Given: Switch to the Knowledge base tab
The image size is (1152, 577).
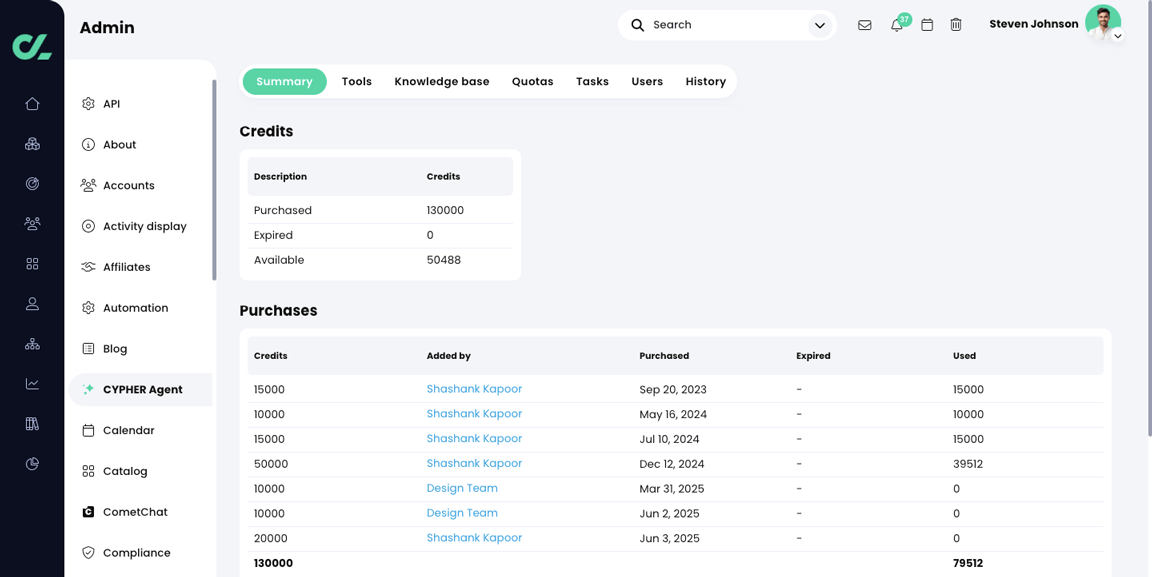Looking at the screenshot, I should pyautogui.click(x=441, y=81).
